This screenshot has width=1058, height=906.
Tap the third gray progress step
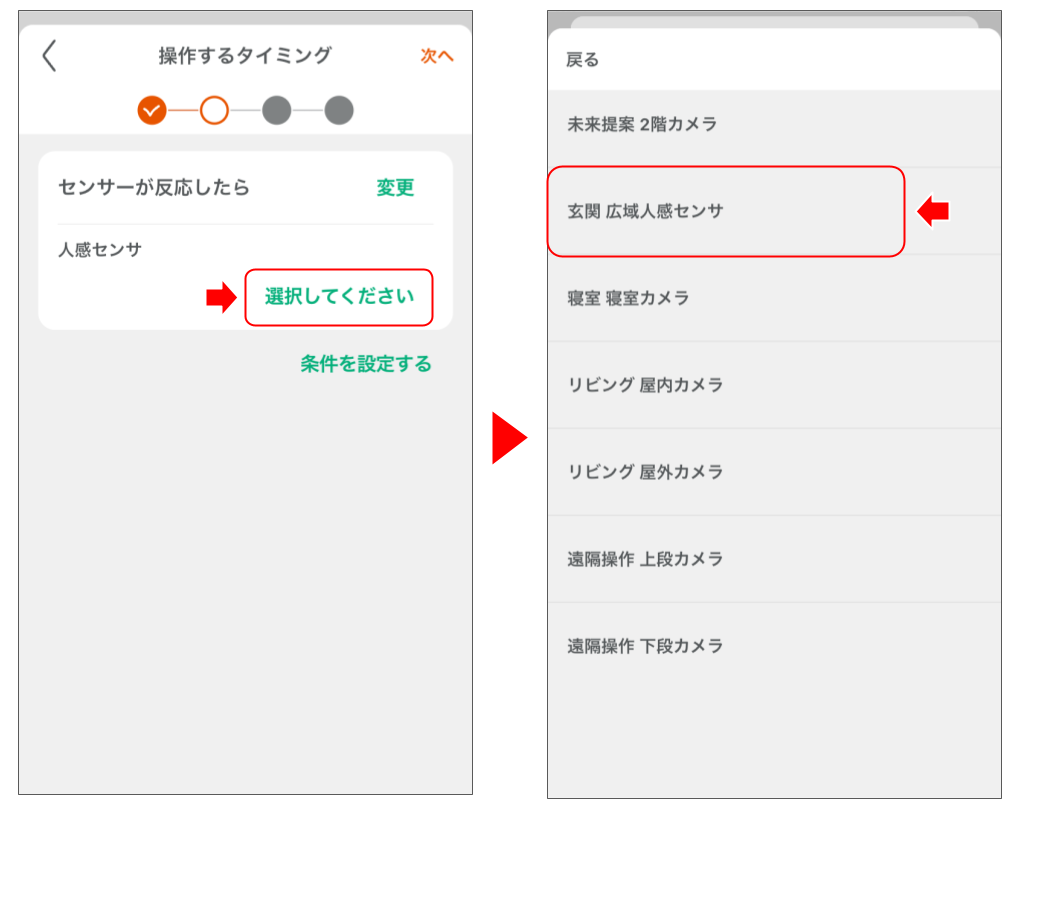(277, 110)
